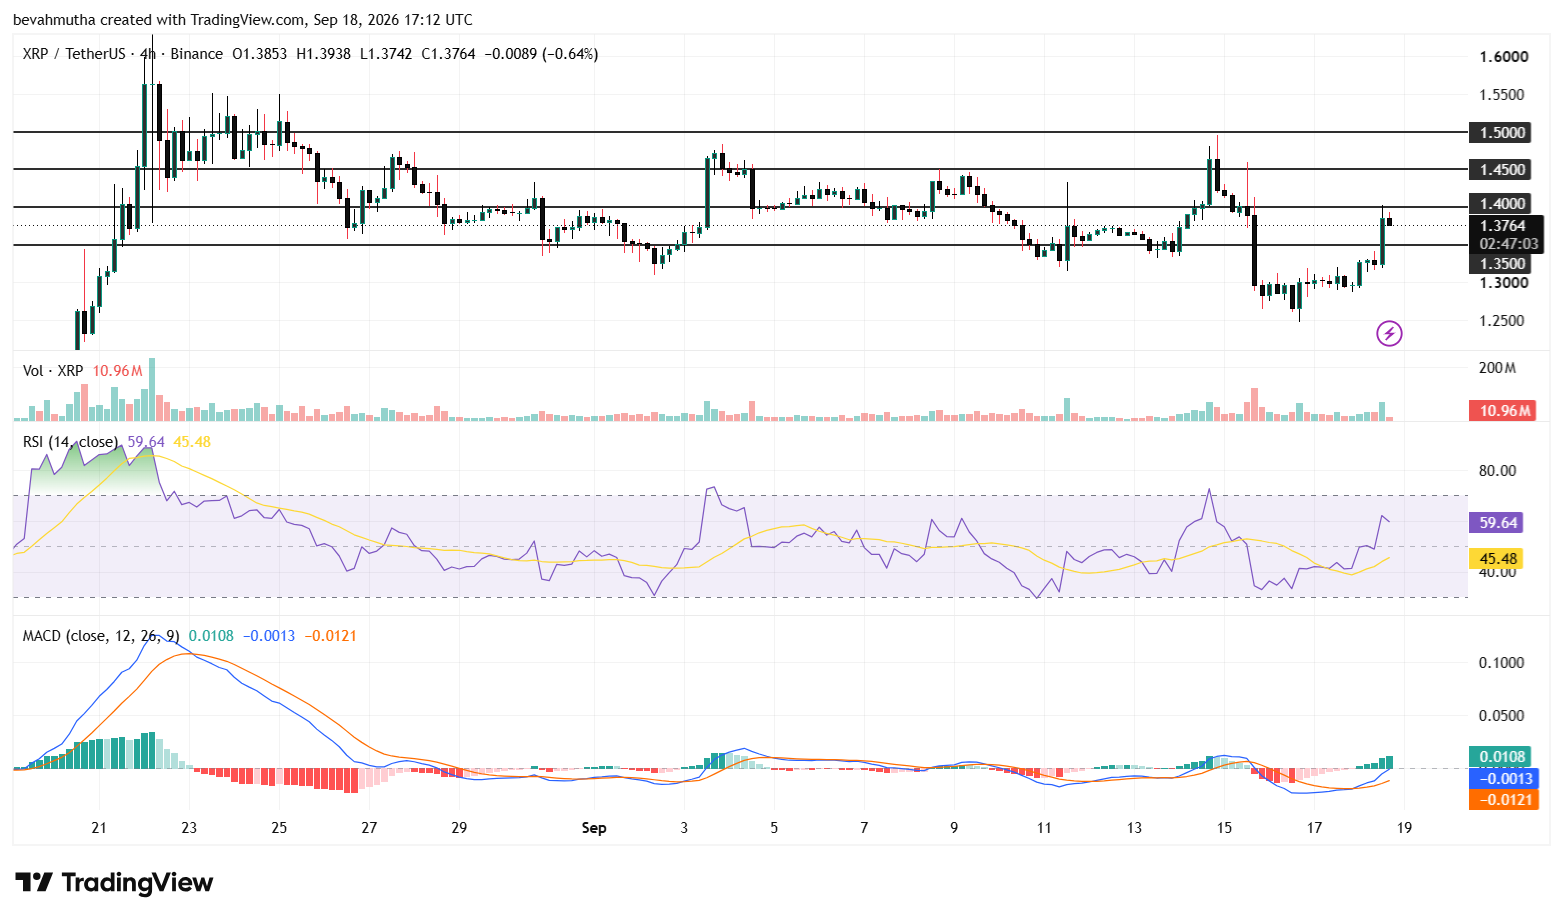Click the Sep date label on time axis
The width and height of the screenshot is (1563, 920).
594,828
